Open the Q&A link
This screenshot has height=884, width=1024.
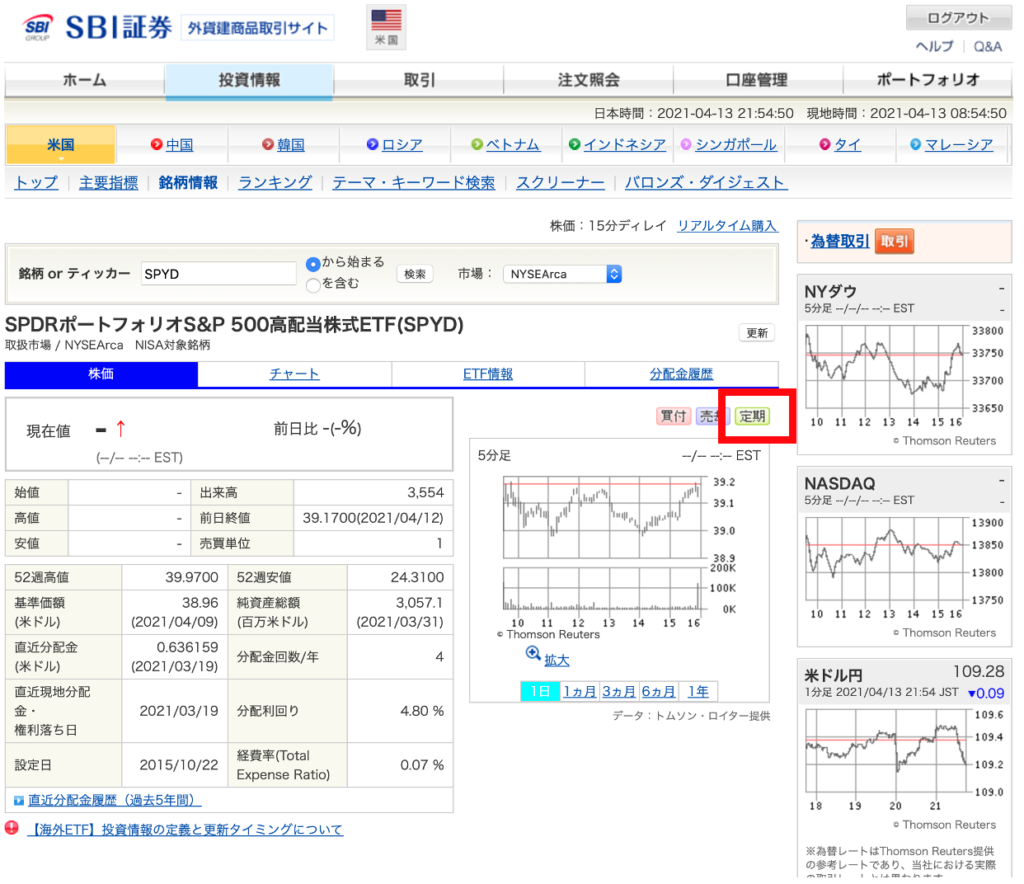(987, 46)
